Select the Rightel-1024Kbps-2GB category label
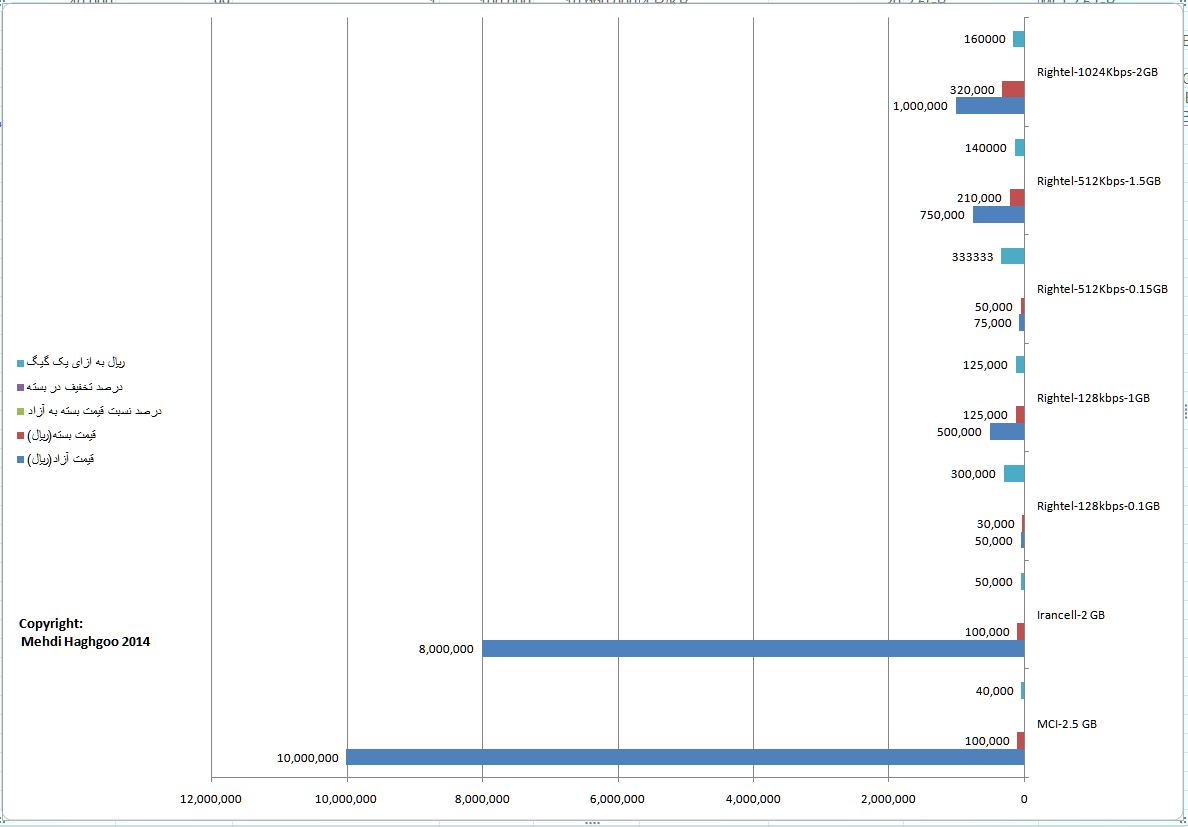The height and width of the screenshot is (827, 1188). point(1097,72)
